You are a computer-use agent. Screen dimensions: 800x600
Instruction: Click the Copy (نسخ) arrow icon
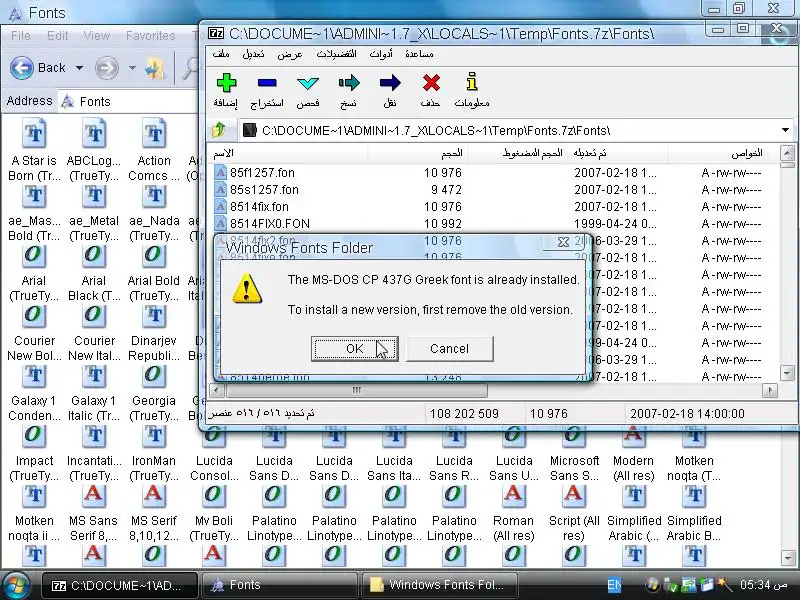click(349, 83)
